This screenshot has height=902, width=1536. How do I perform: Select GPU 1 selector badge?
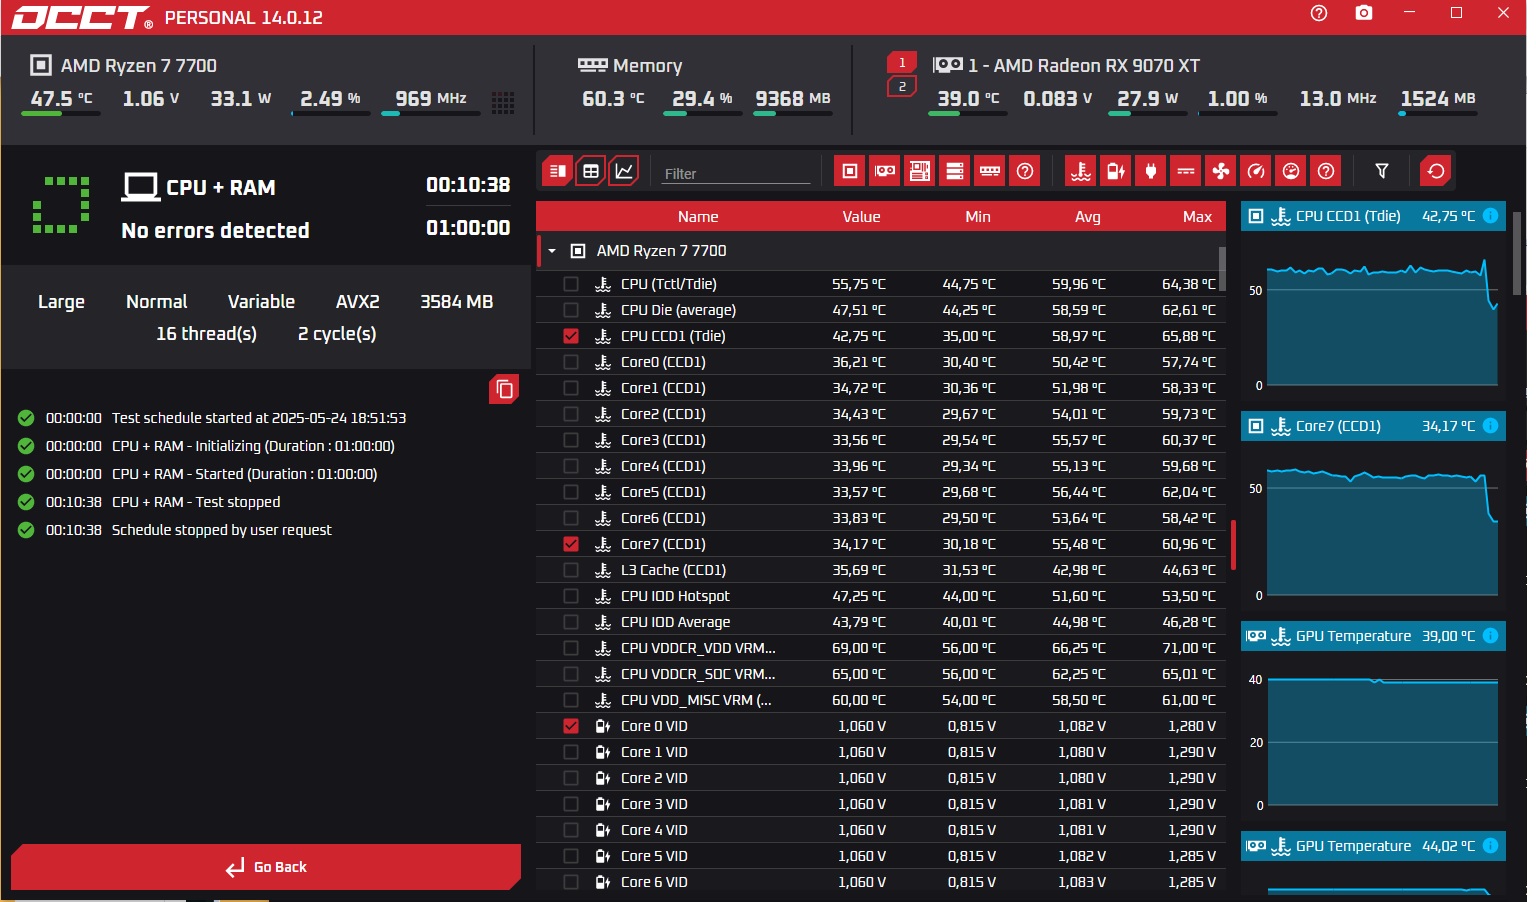click(902, 62)
